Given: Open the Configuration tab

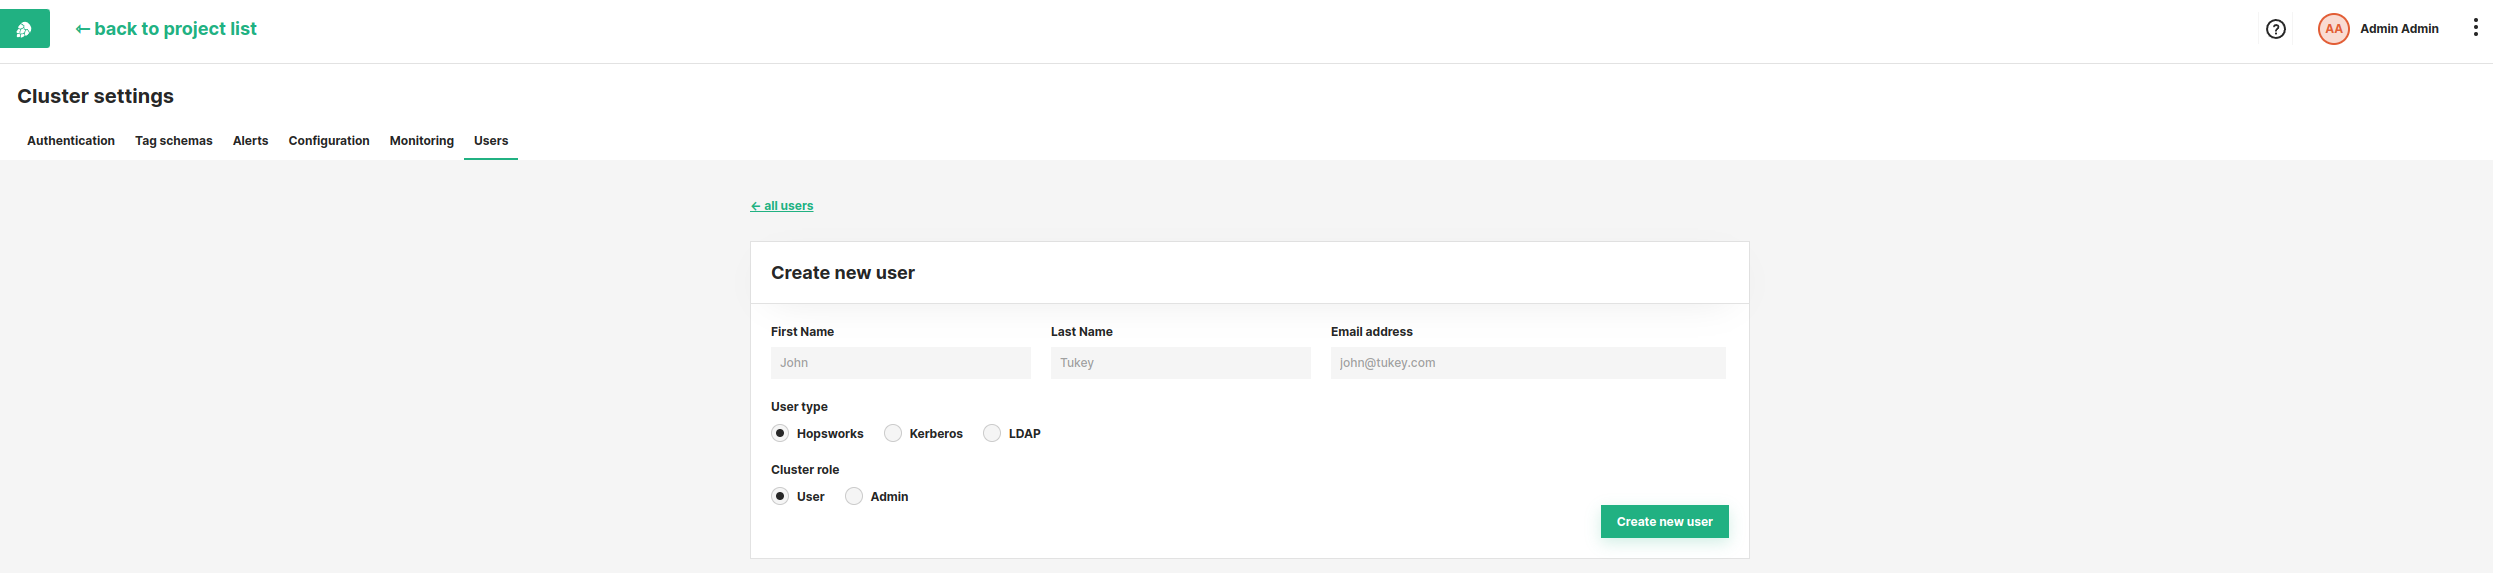Looking at the screenshot, I should (x=329, y=141).
